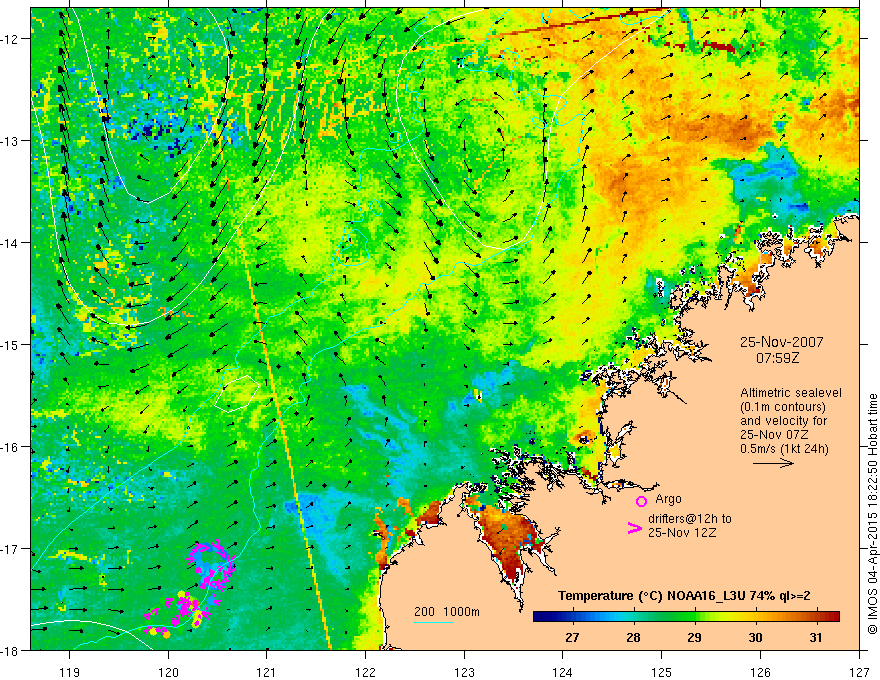Click the '25-Nov 07Z' legend text
The width and height of the screenshot is (880, 680).
click(775, 435)
